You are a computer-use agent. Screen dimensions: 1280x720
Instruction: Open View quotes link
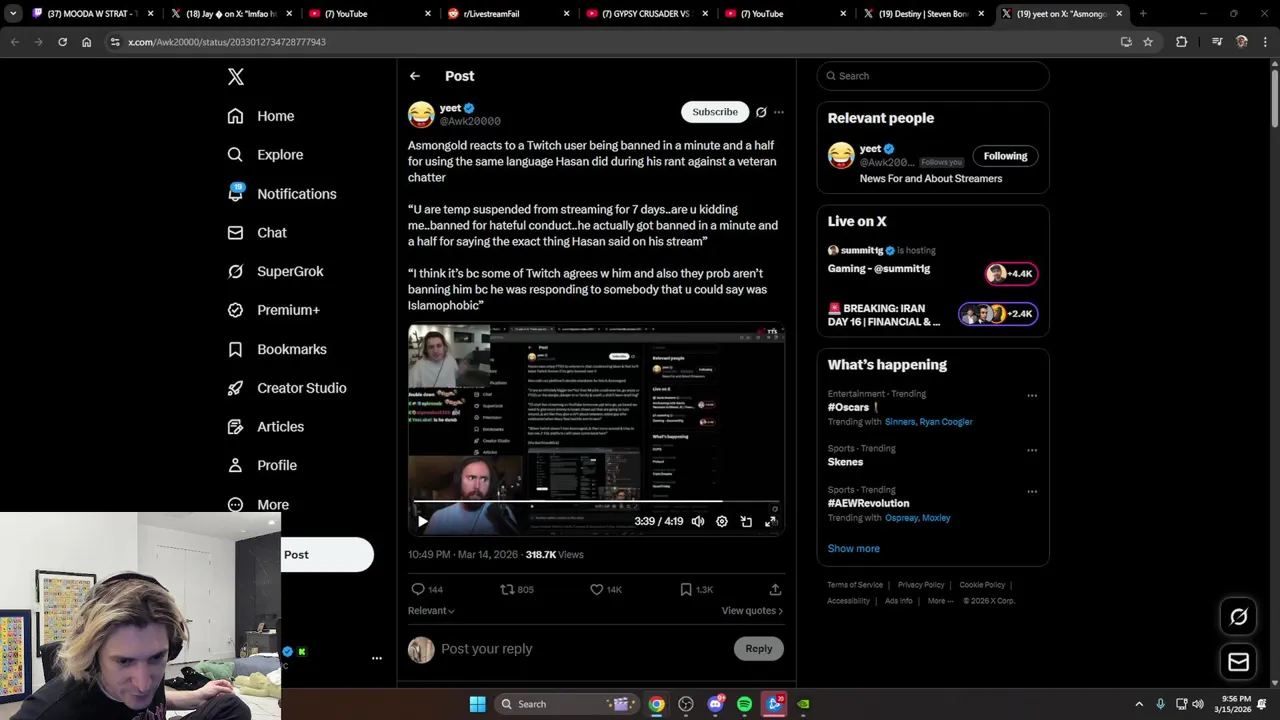752,610
